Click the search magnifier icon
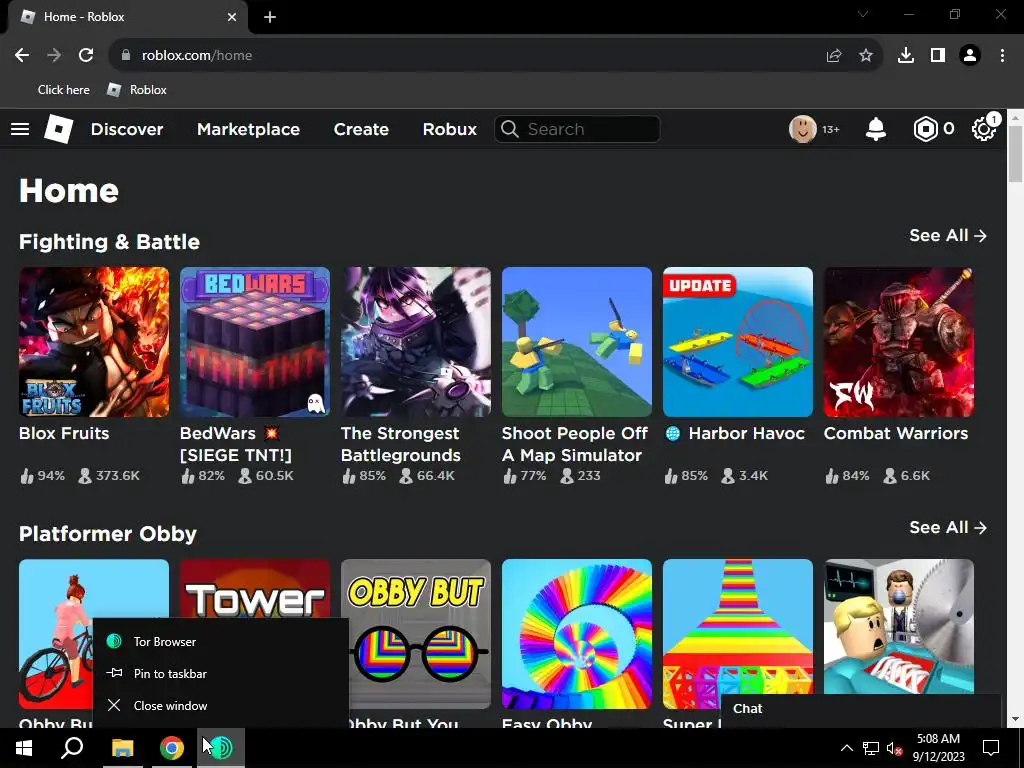Viewport: 1024px width, 768px height. pos(510,129)
